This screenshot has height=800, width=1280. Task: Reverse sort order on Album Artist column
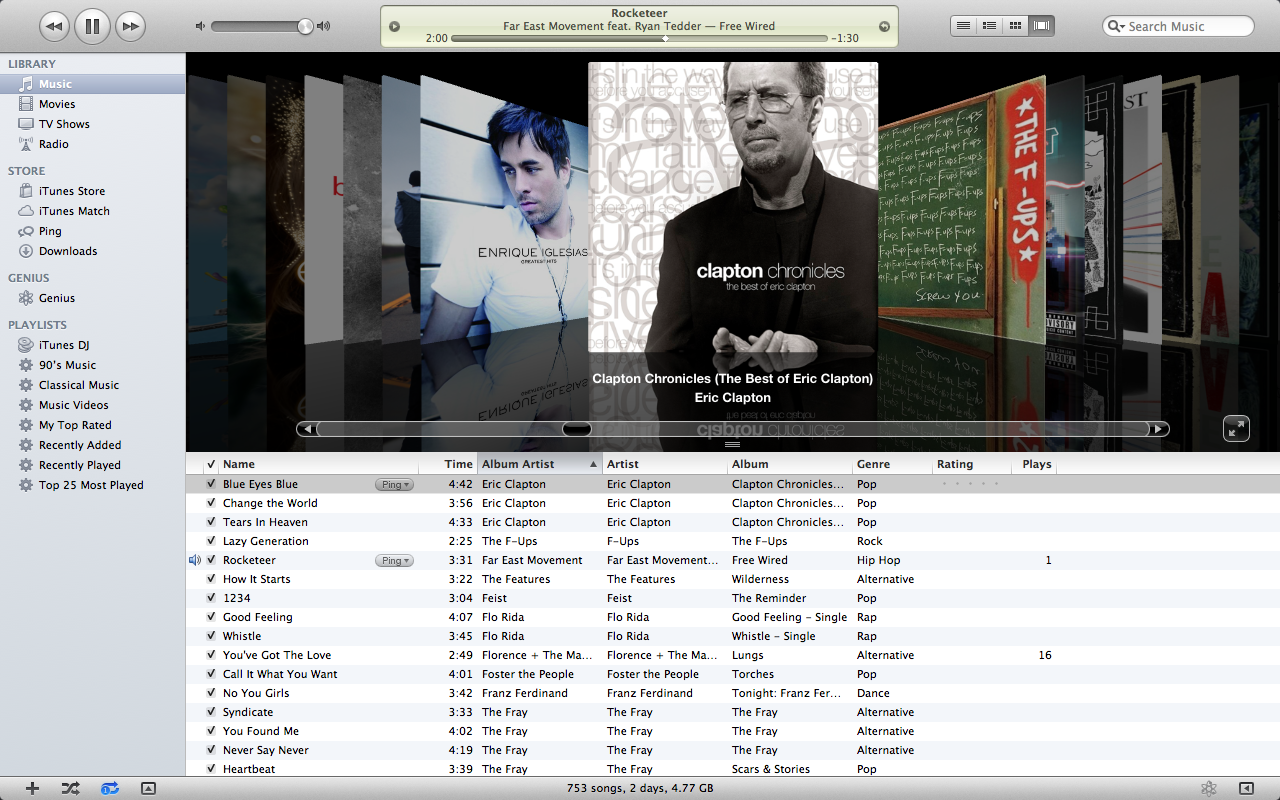pos(540,464)
